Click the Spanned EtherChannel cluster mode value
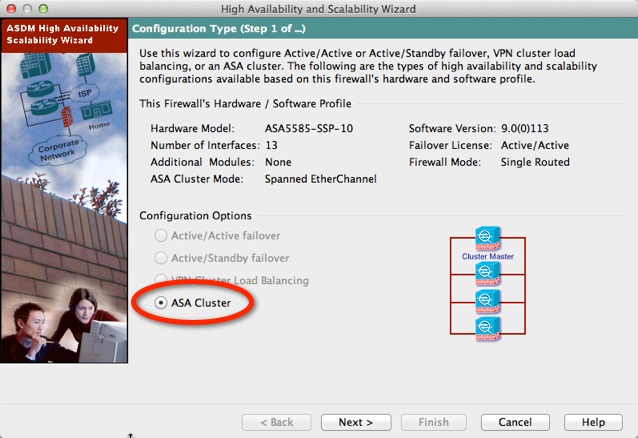Screen dimensions: 638x438 click(x=321, y=179)
